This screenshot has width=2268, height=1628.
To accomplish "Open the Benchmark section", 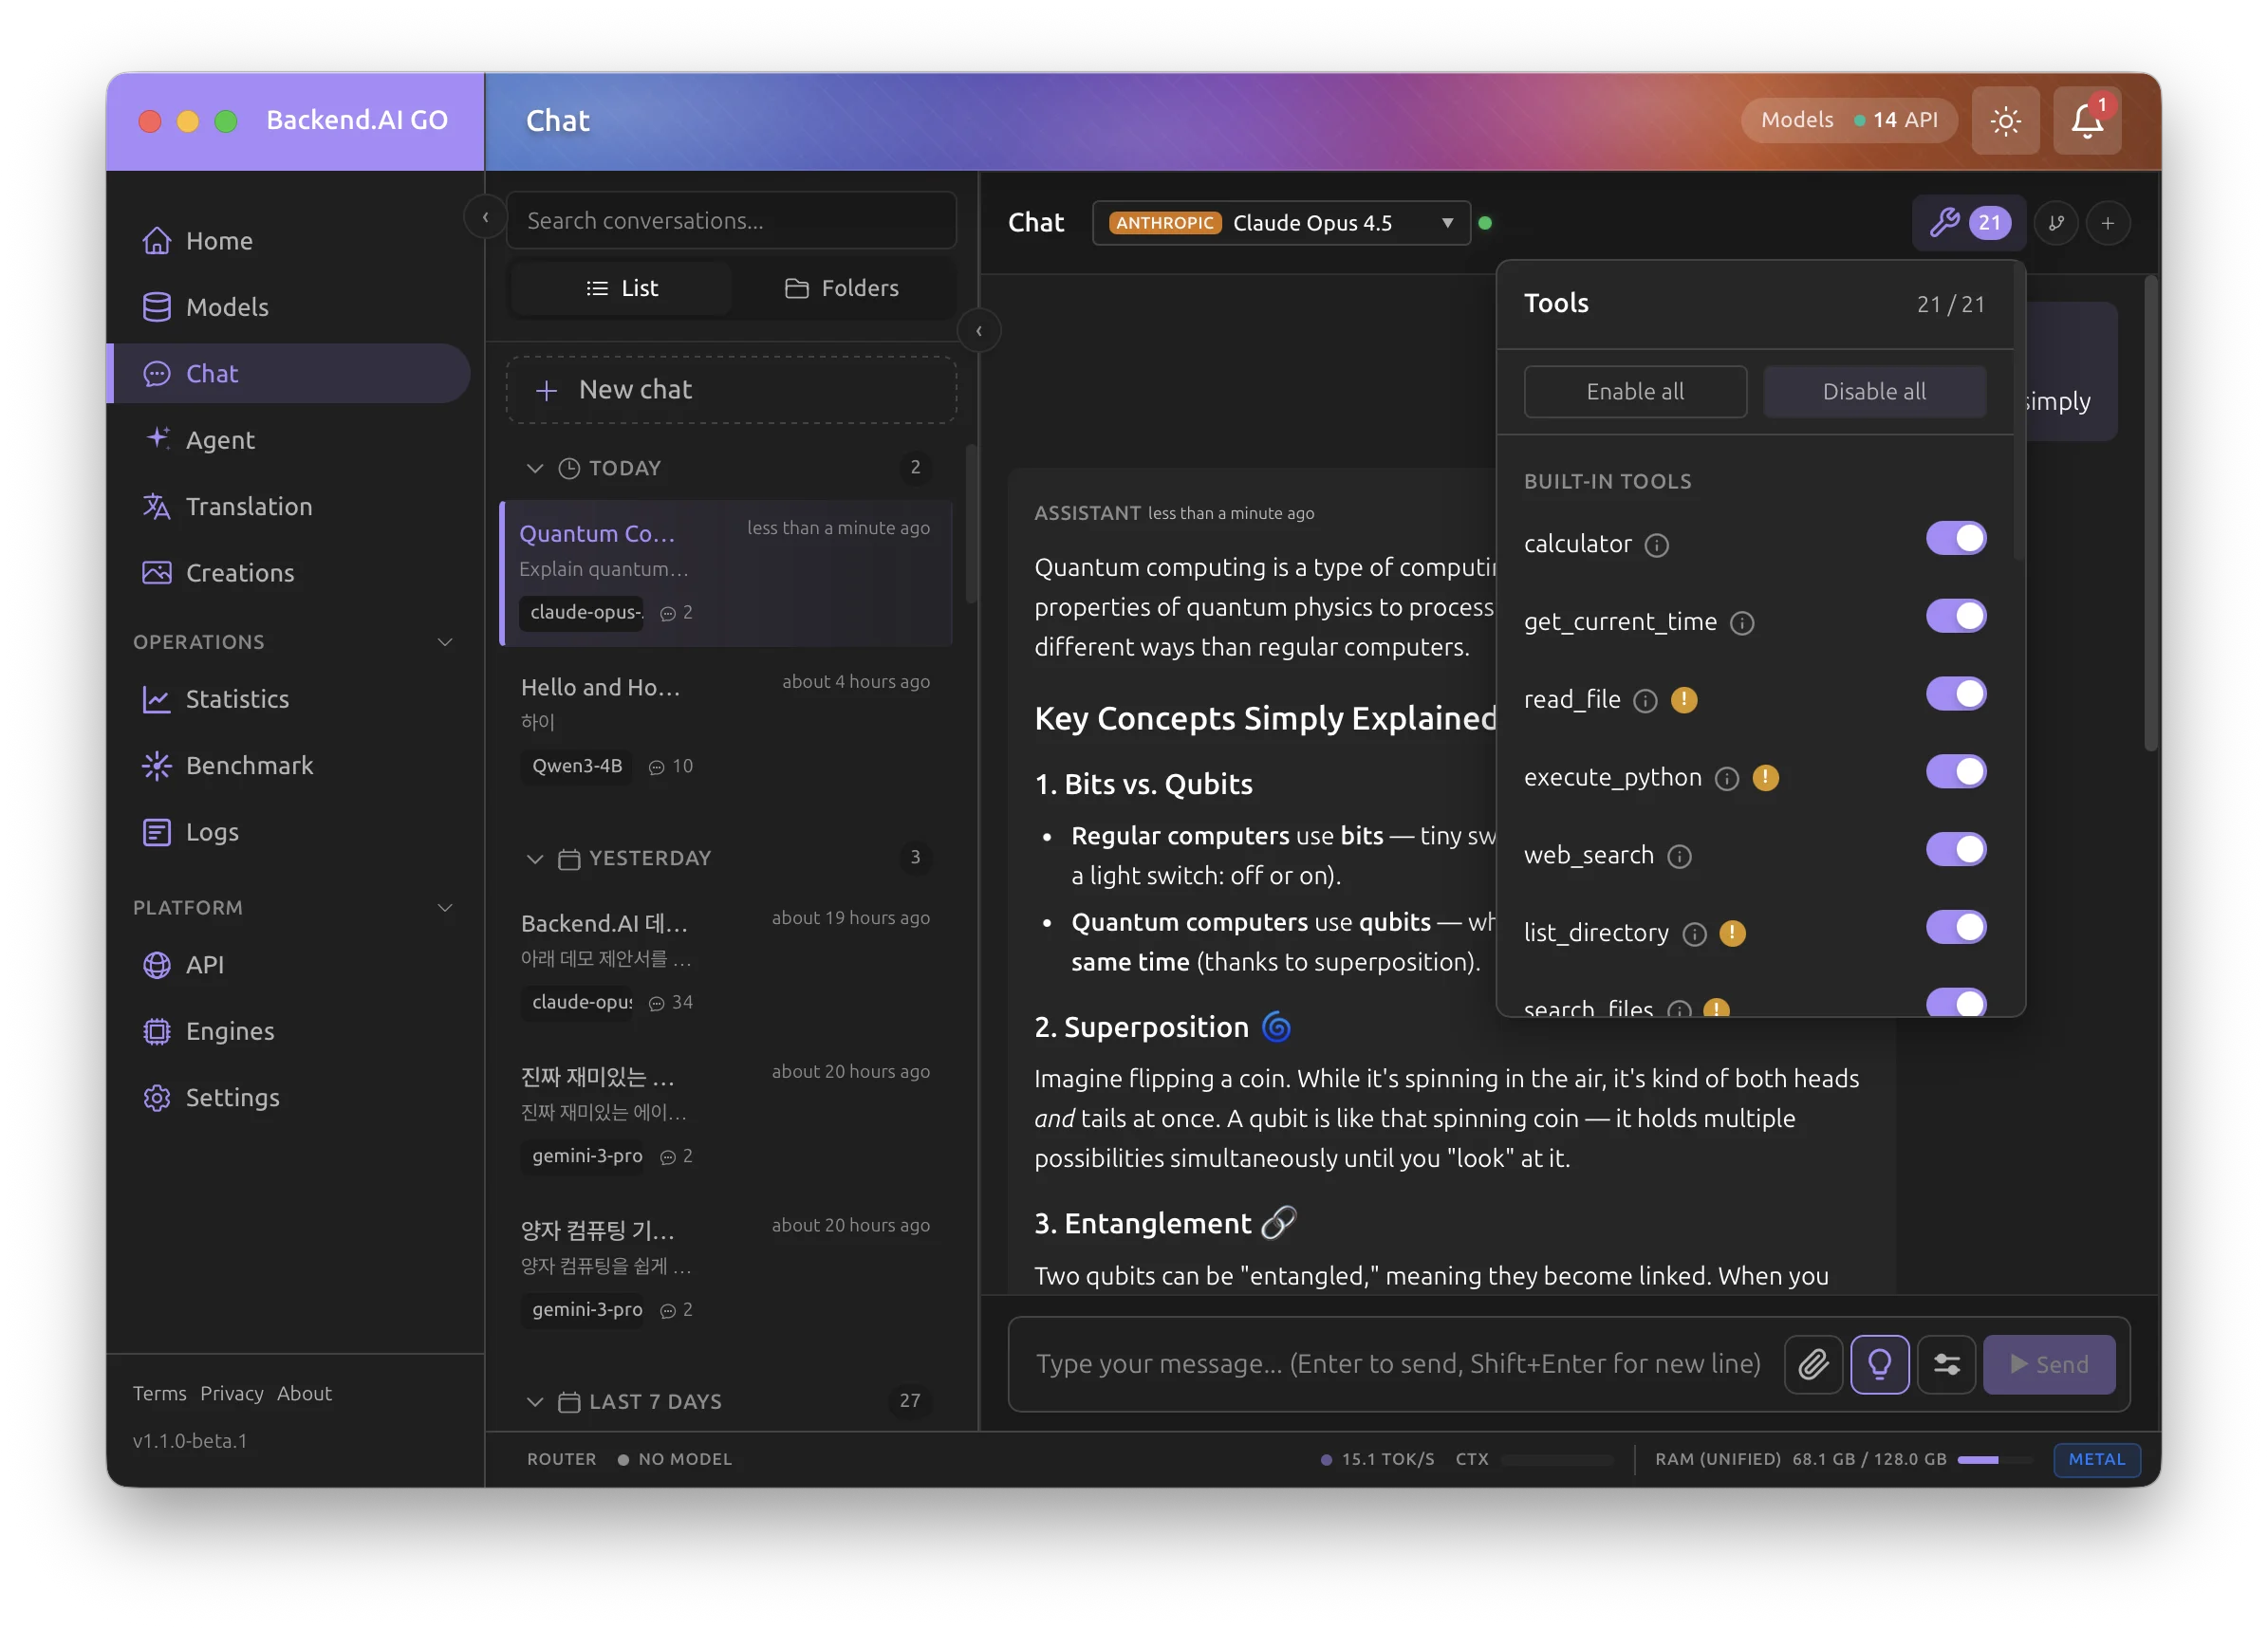I will 249,765.
